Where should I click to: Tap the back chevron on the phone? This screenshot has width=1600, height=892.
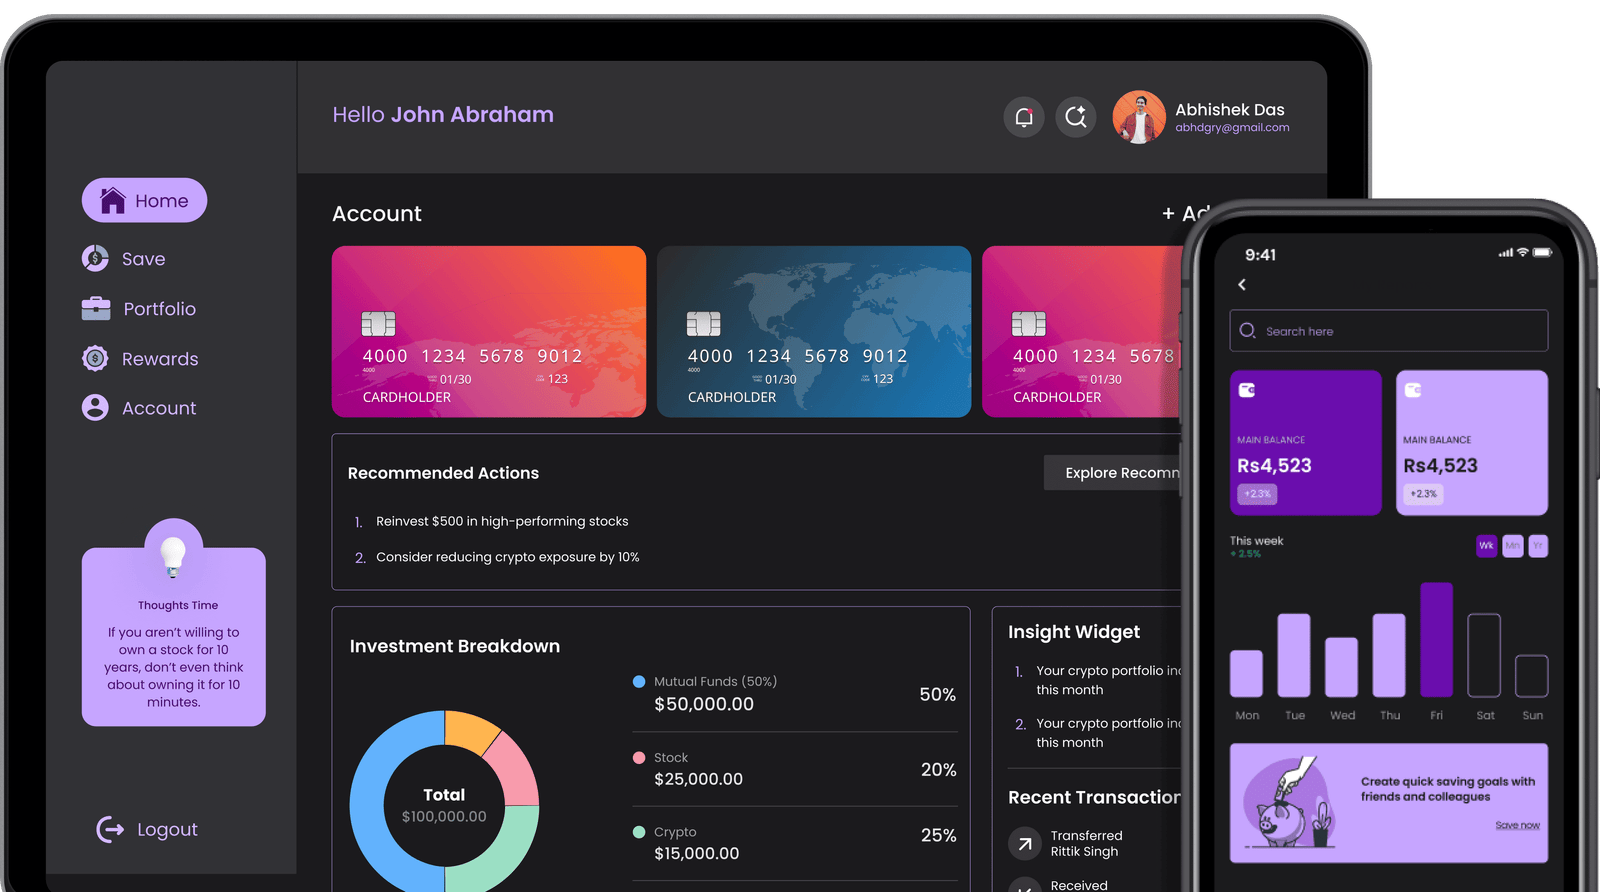coord(1242,285)
